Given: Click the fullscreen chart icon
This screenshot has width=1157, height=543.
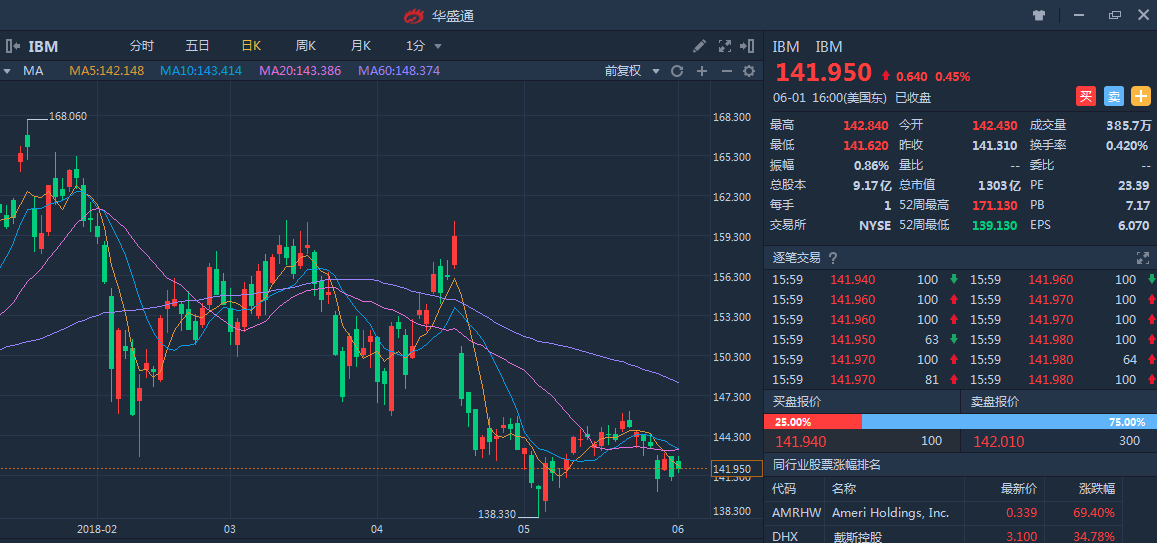Looking at the screenshot, I should (x=724, y=46).
